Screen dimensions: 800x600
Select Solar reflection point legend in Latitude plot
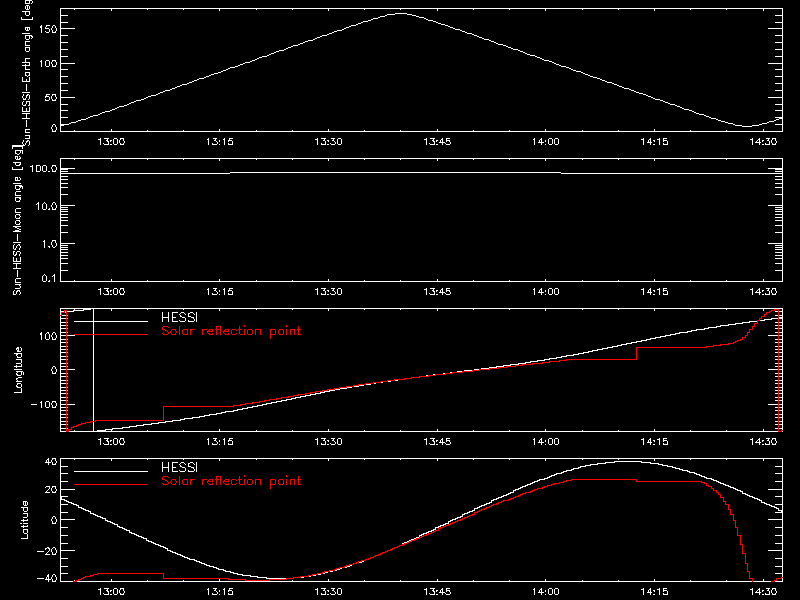click(x=231, y=481)
